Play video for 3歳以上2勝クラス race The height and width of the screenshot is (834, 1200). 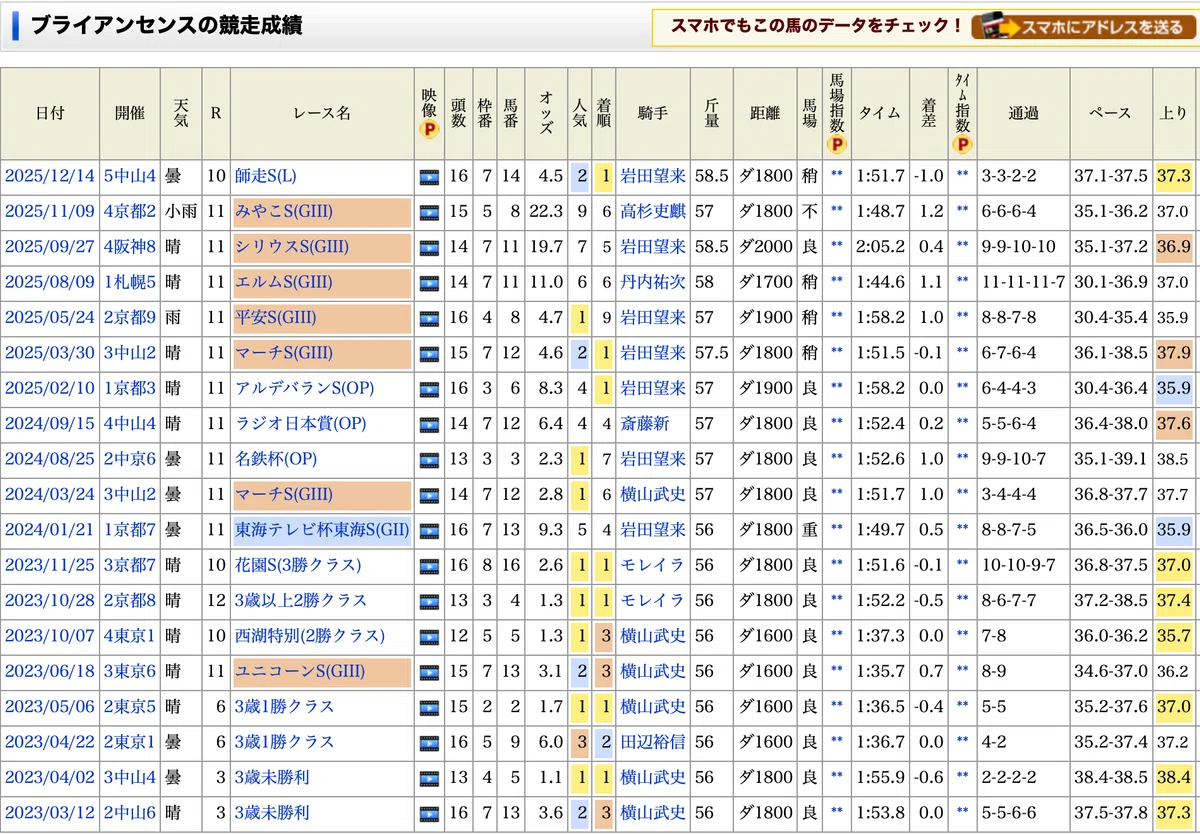click(429, 601)
